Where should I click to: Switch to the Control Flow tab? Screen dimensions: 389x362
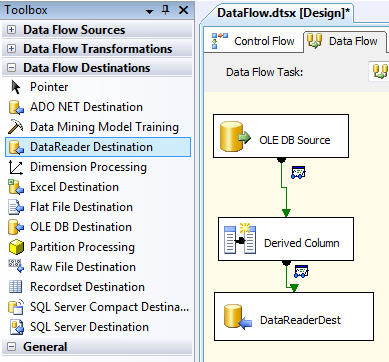253,41
